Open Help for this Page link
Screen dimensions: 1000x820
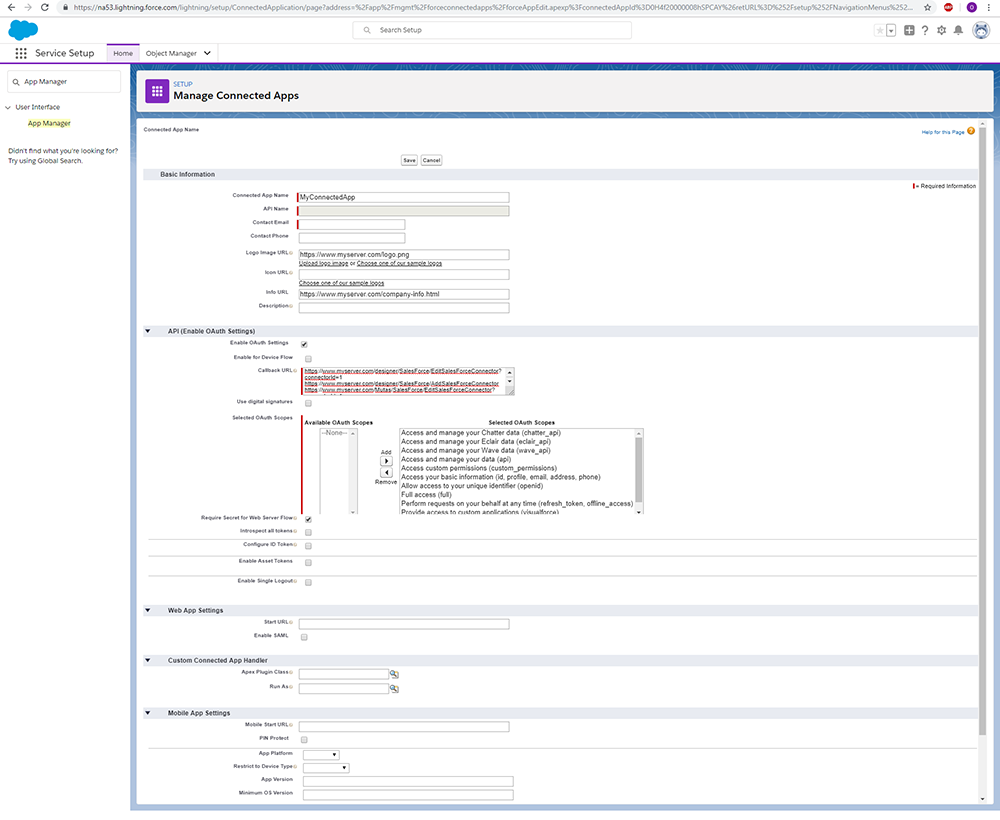[x=943, y=133]
